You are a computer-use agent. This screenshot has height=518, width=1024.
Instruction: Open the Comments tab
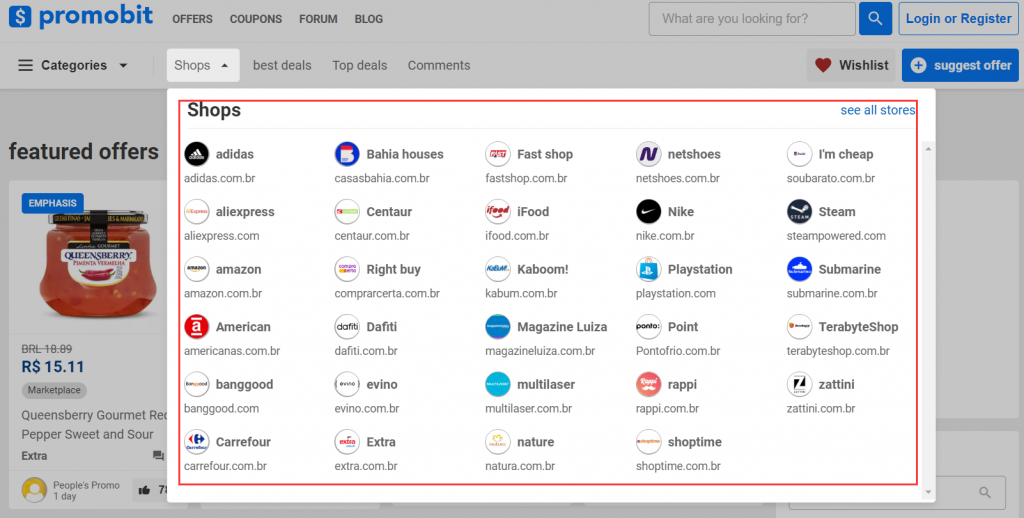[439, 65]
